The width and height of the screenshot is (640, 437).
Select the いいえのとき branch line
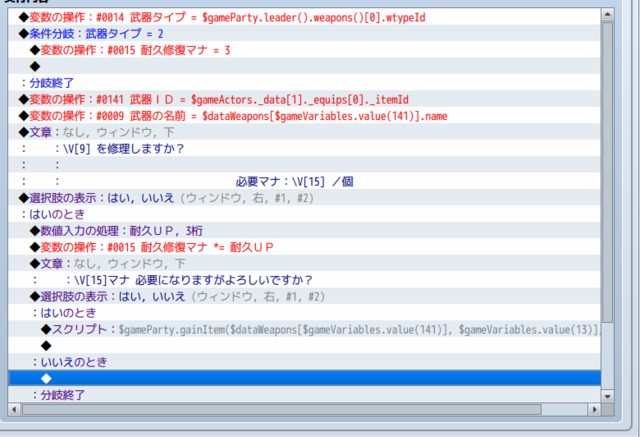[x=304, y=362]
